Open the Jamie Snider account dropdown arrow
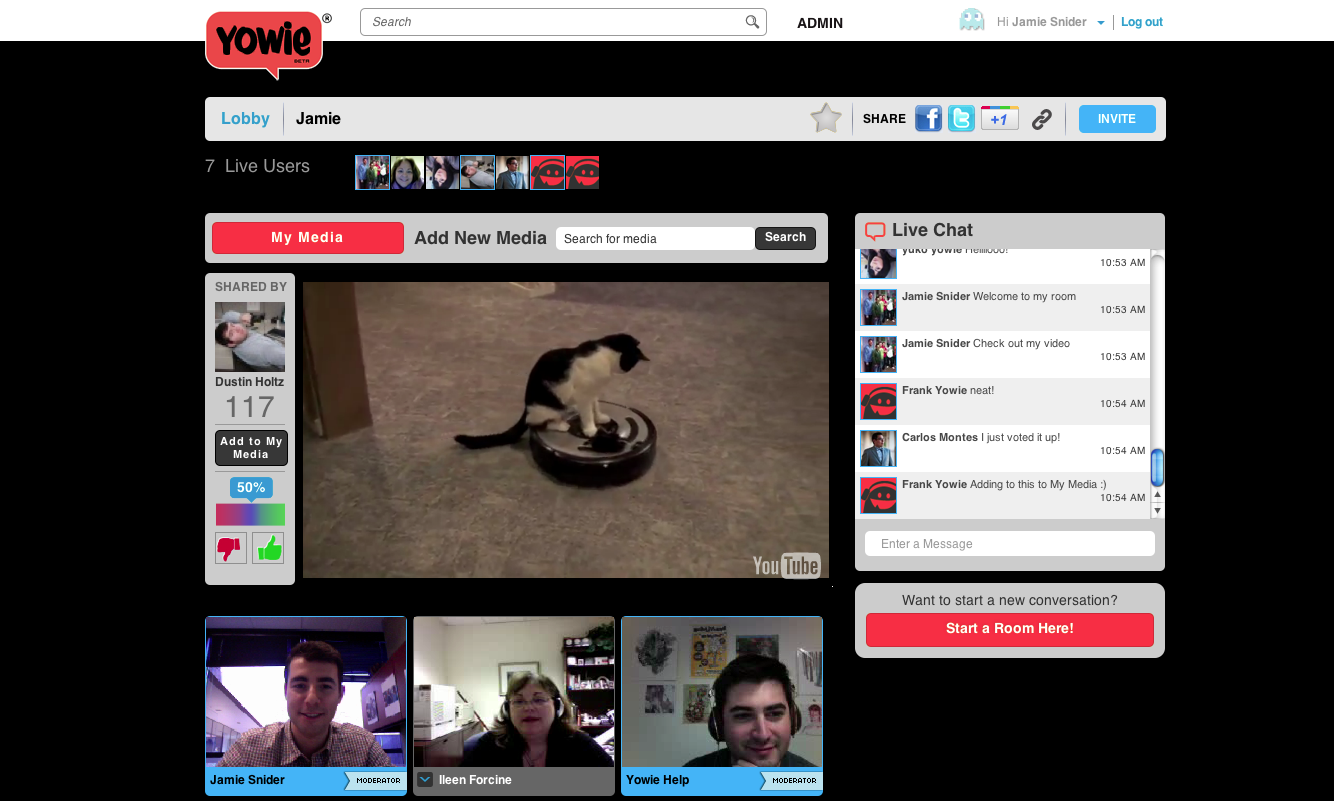Screen dimensions: 1334x801 (1100, 23)
